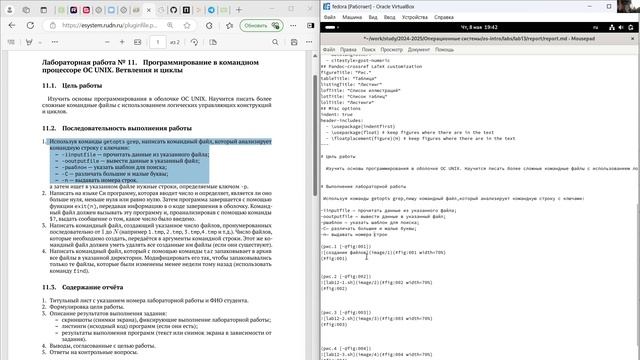
Task: Search within the PDF document
Action: tap(276, 42)
